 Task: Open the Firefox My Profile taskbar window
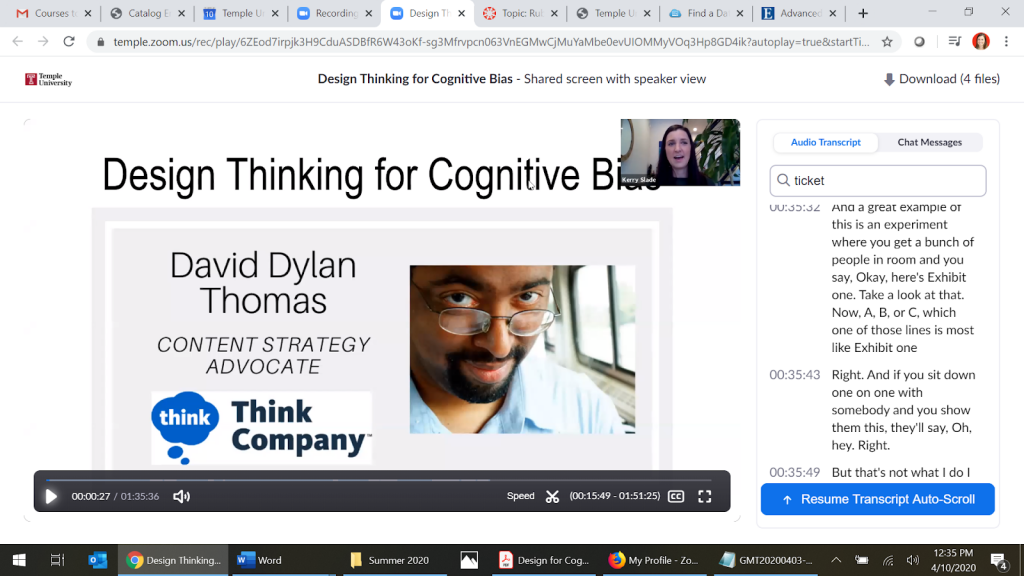click(x=654, y=560)
